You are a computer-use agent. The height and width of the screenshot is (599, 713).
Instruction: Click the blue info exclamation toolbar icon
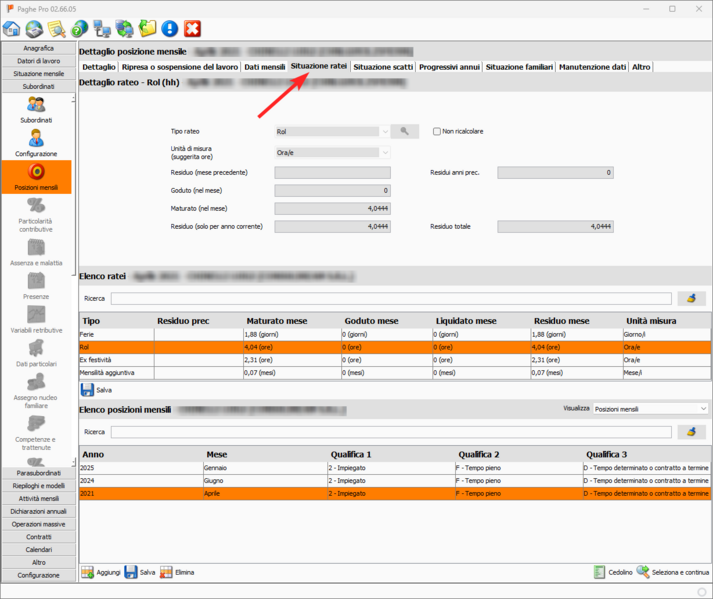point(170,29)
